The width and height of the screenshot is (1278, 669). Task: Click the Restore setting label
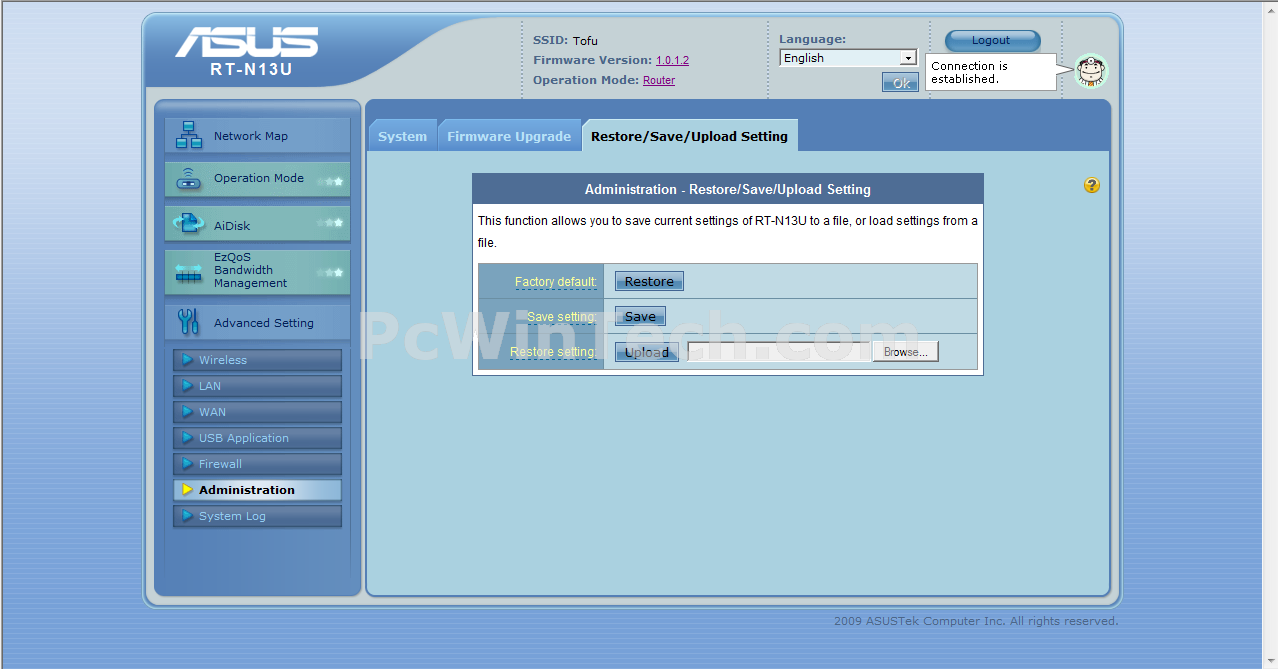(553, 352)
